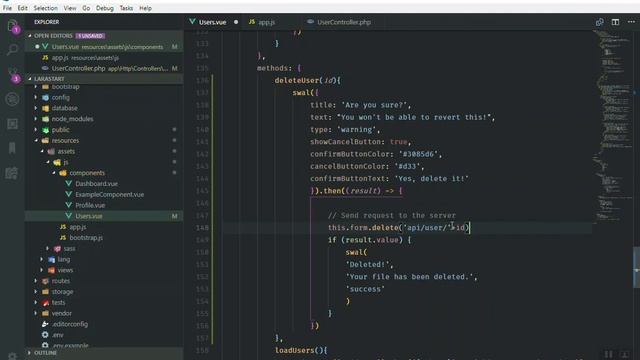Click Vue icon of Dashboard.vue file
Viewport: 640px width, 360px height.
69,184
